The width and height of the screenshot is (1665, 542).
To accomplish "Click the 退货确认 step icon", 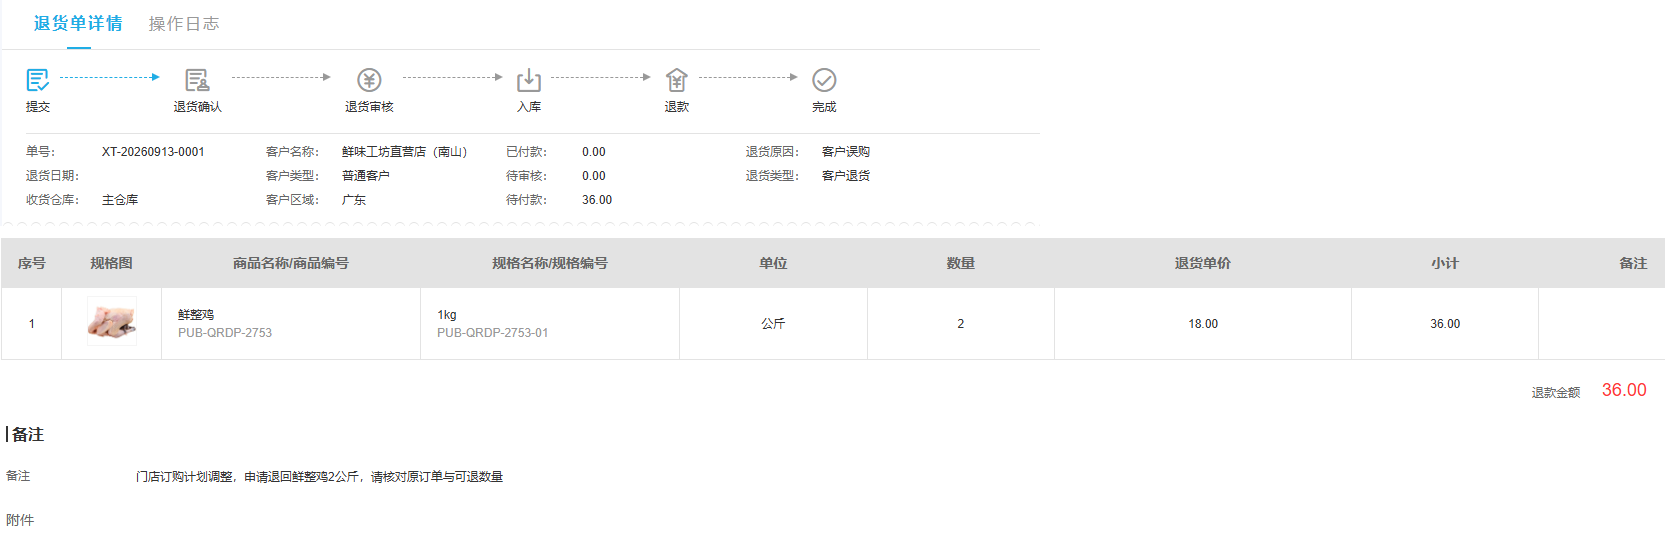I will click(197, 79).
